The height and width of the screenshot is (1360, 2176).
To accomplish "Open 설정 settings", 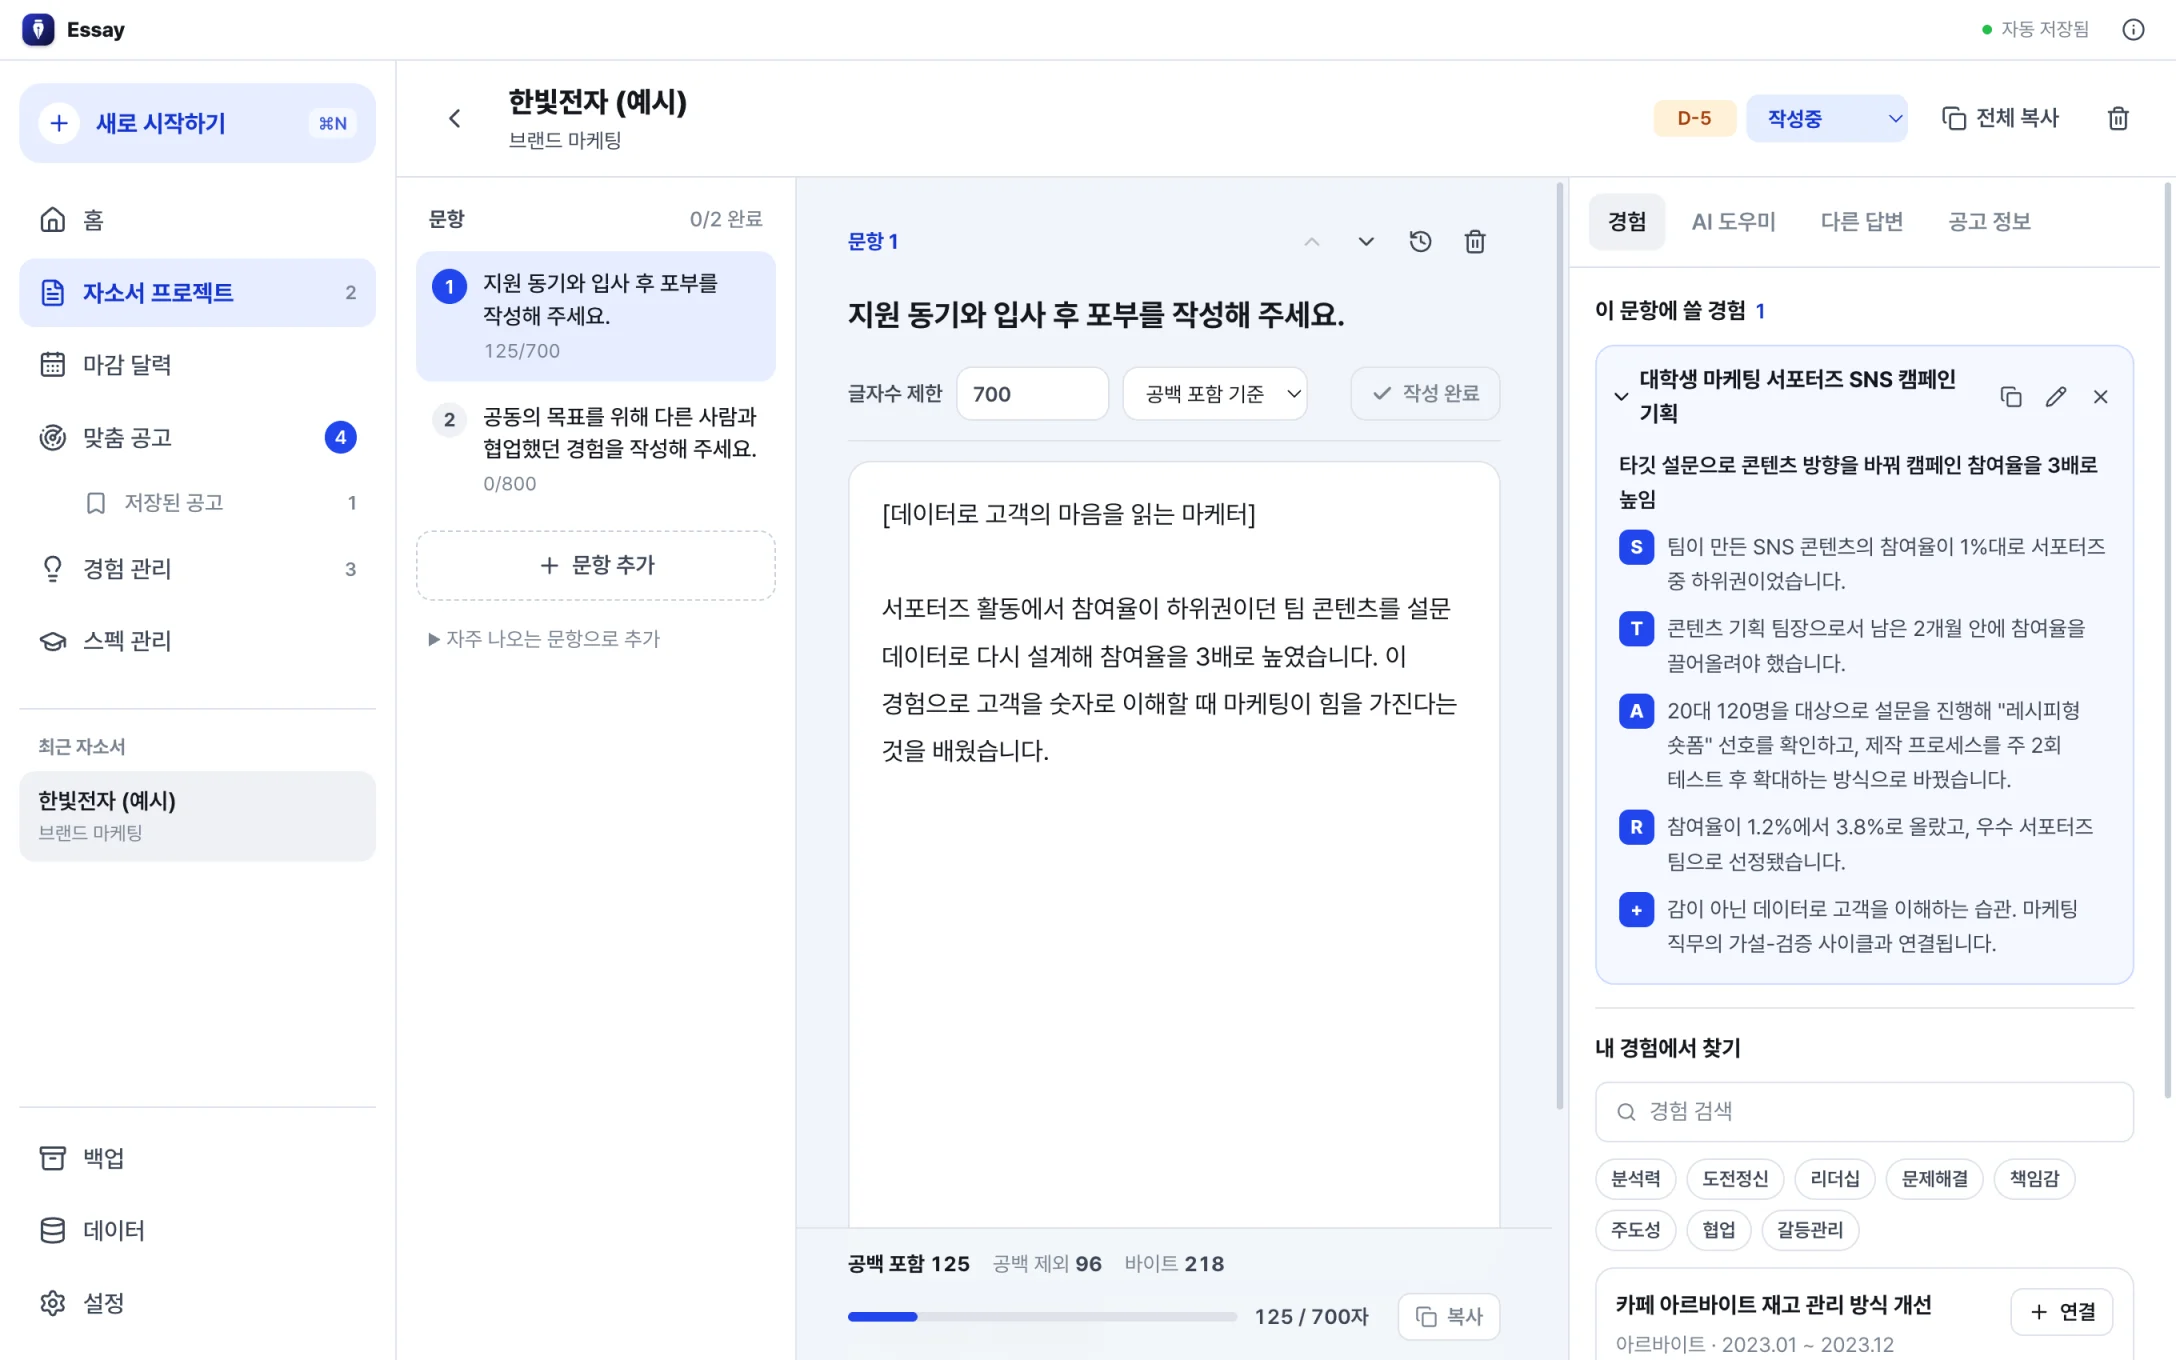I will pos(197,1303).
